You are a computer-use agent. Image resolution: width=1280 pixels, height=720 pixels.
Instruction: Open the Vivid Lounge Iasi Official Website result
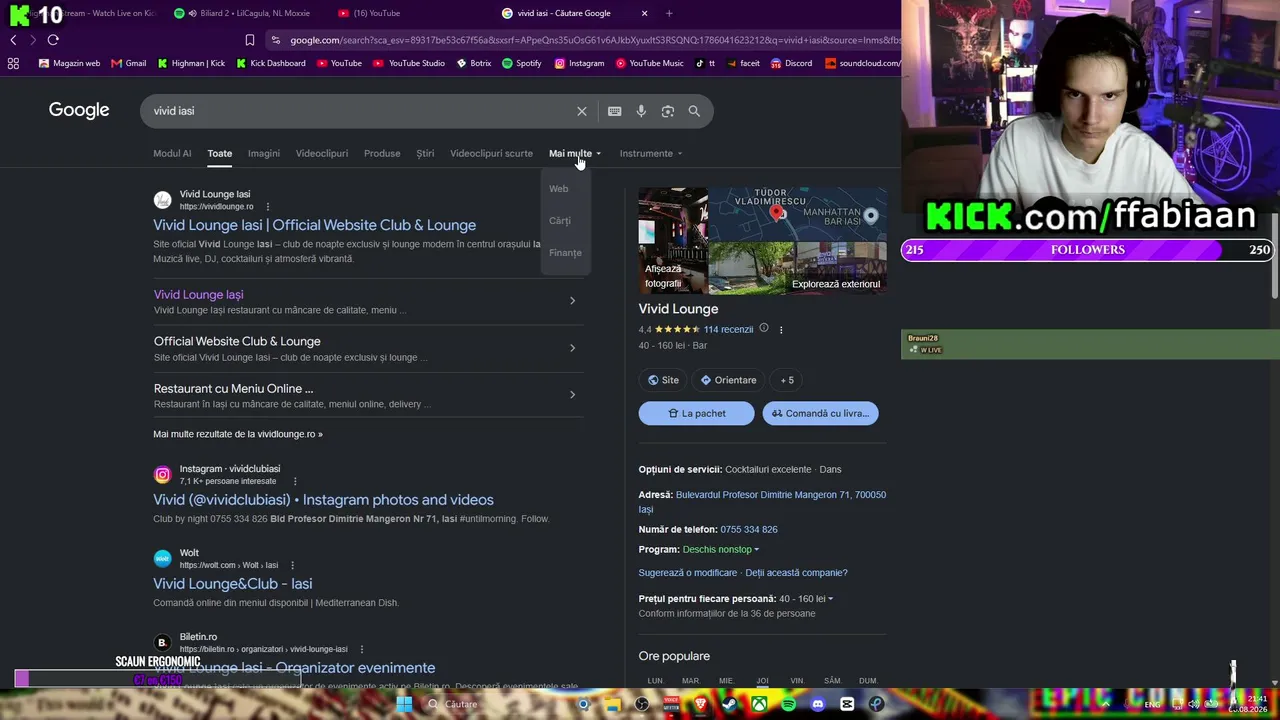coord(315,225)
